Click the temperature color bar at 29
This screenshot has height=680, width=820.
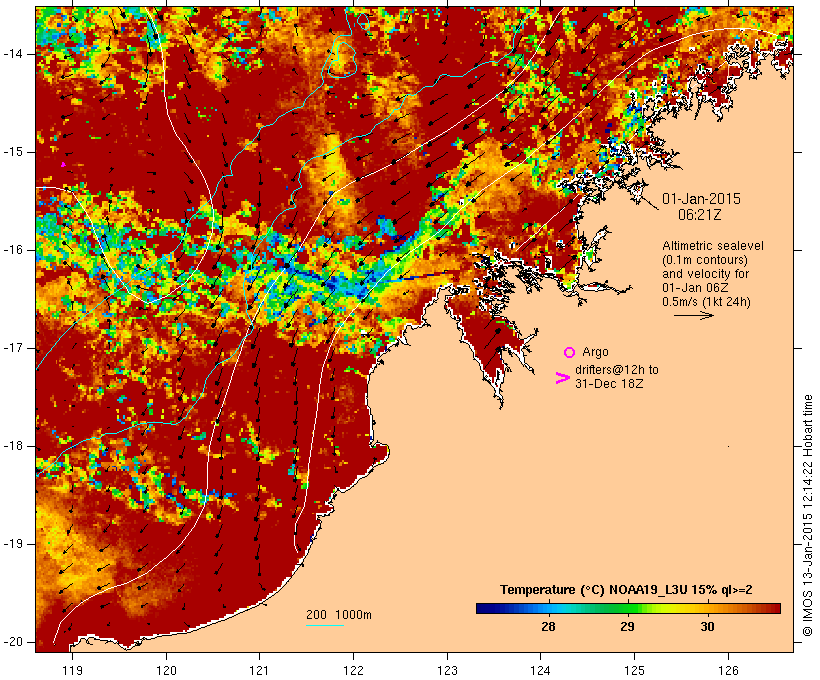click(x=628, y=608)
